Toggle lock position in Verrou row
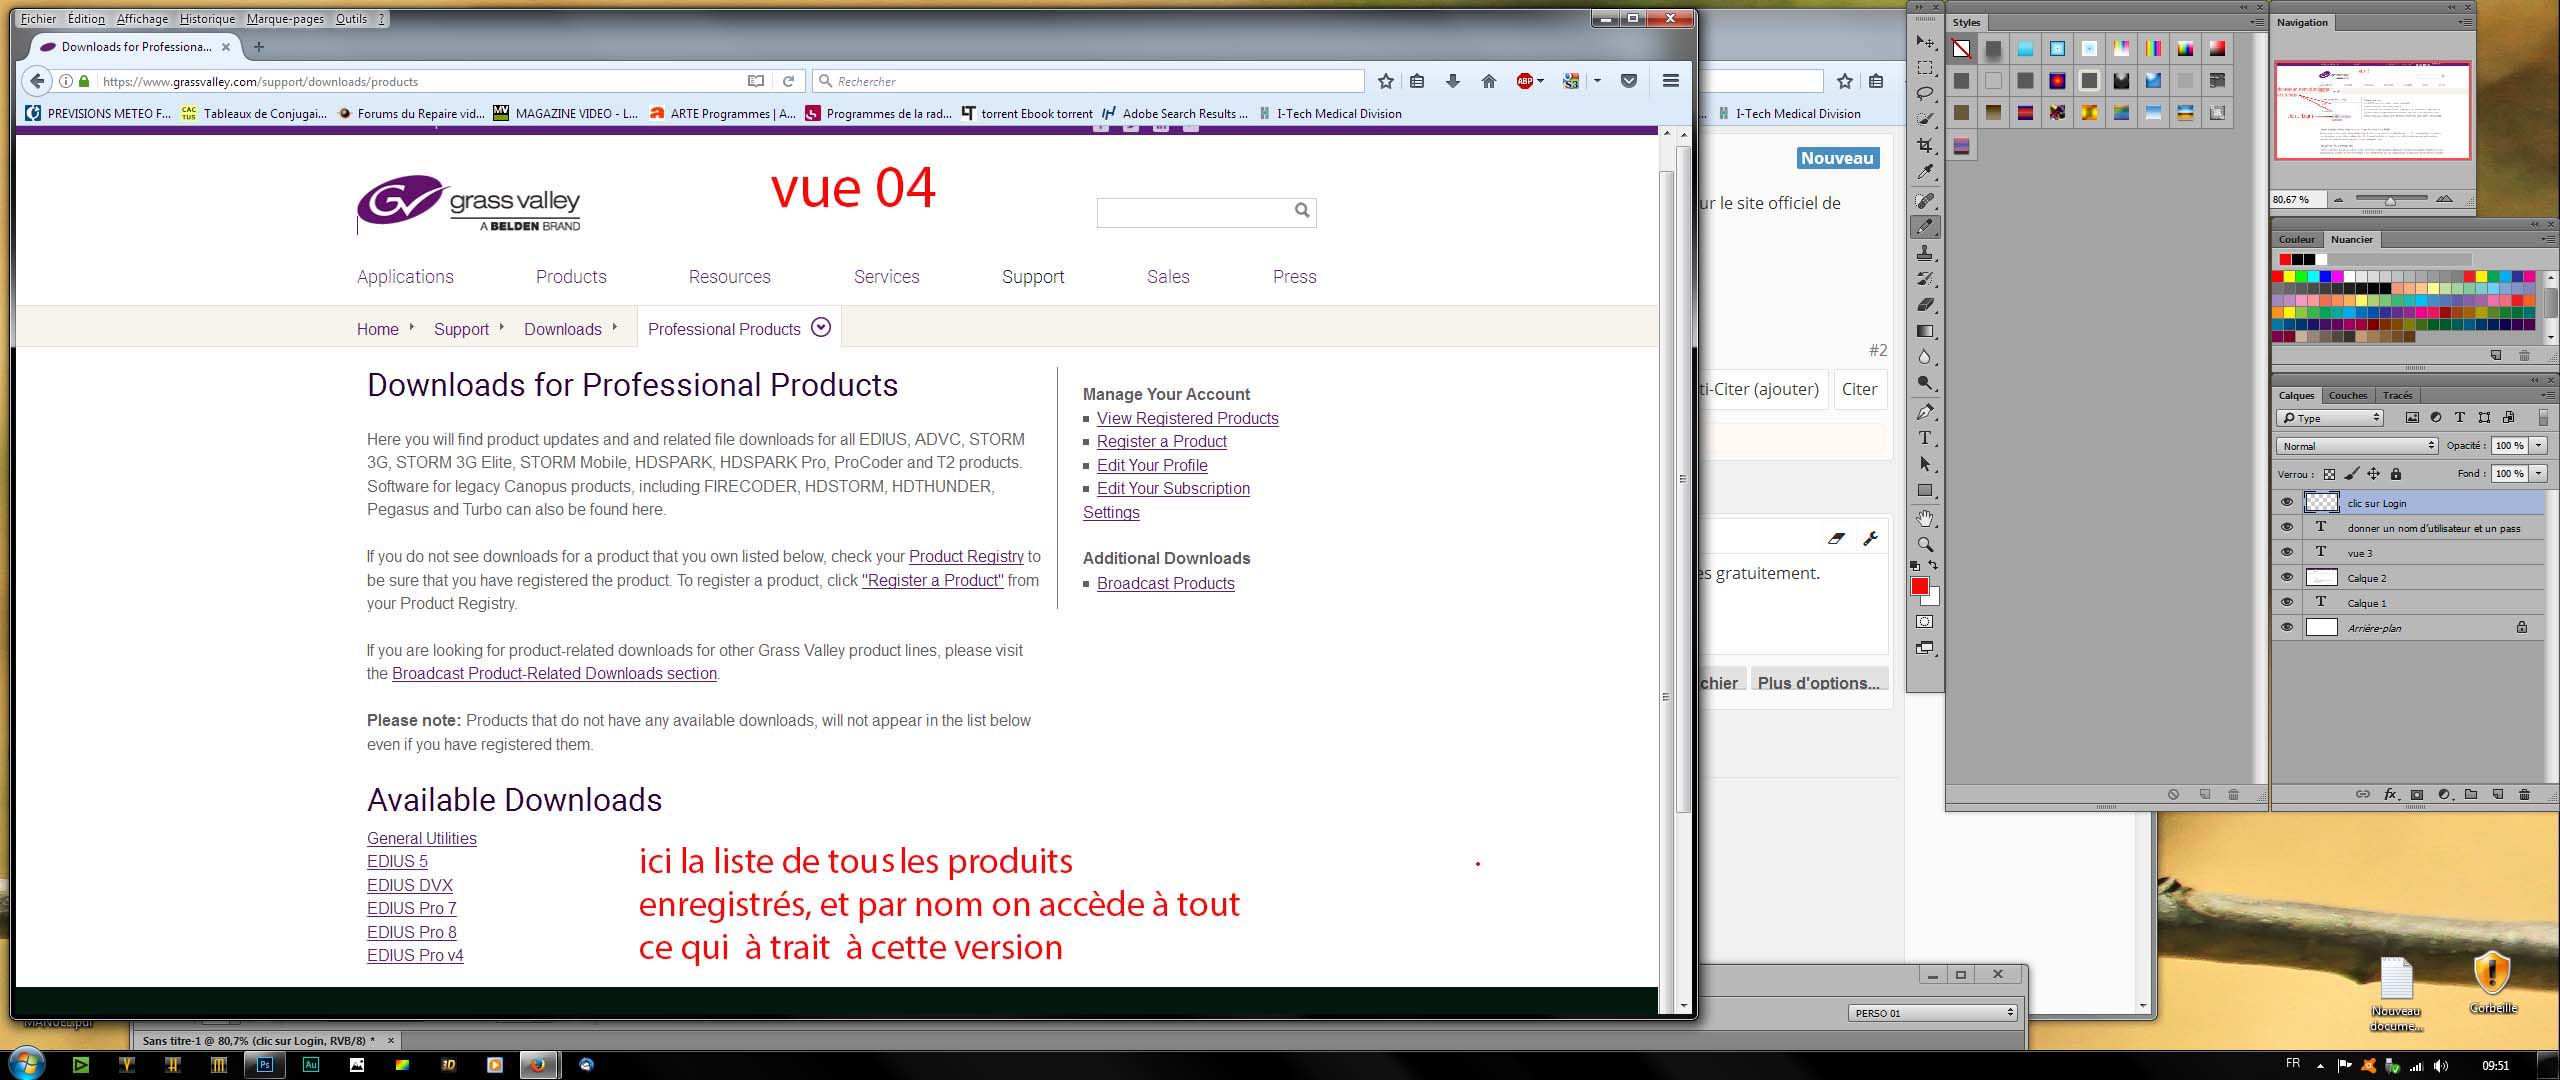The width and height of the screenshot is (2560, 1080). (x=2373, y=474)
